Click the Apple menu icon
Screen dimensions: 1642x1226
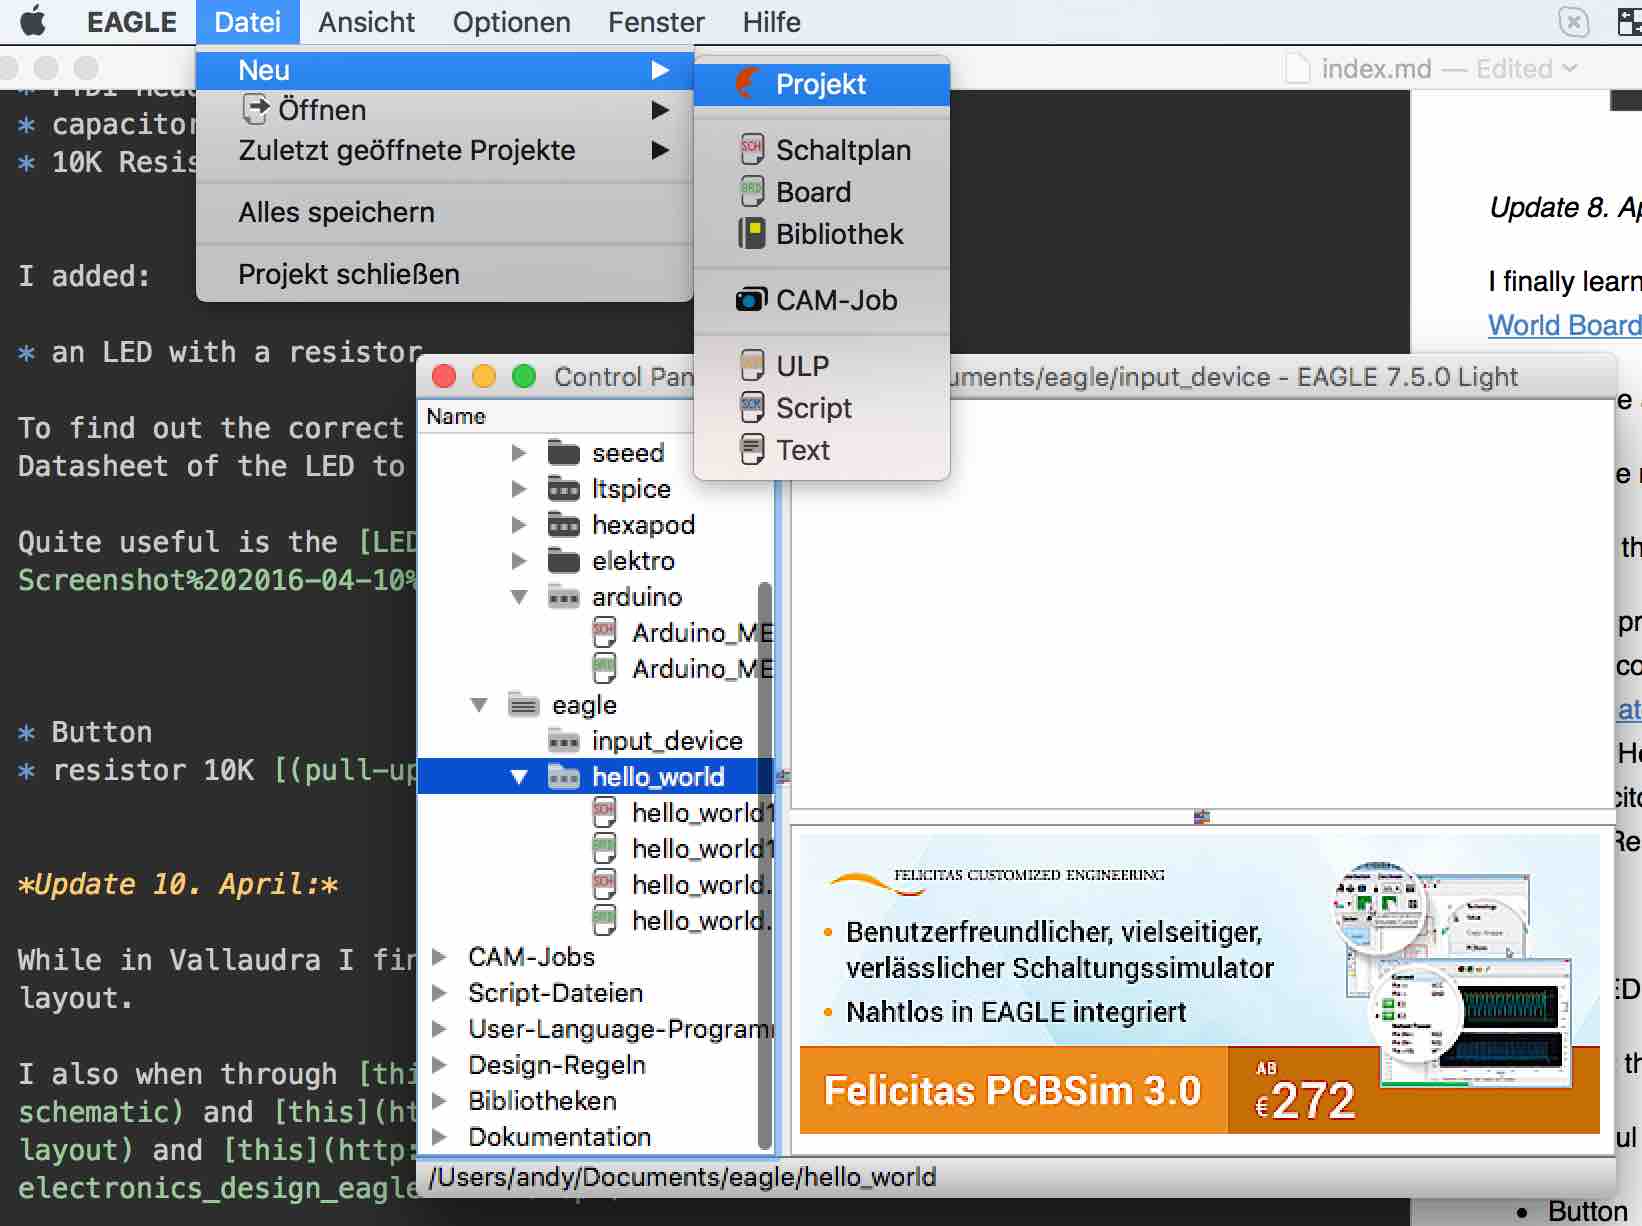33,21
